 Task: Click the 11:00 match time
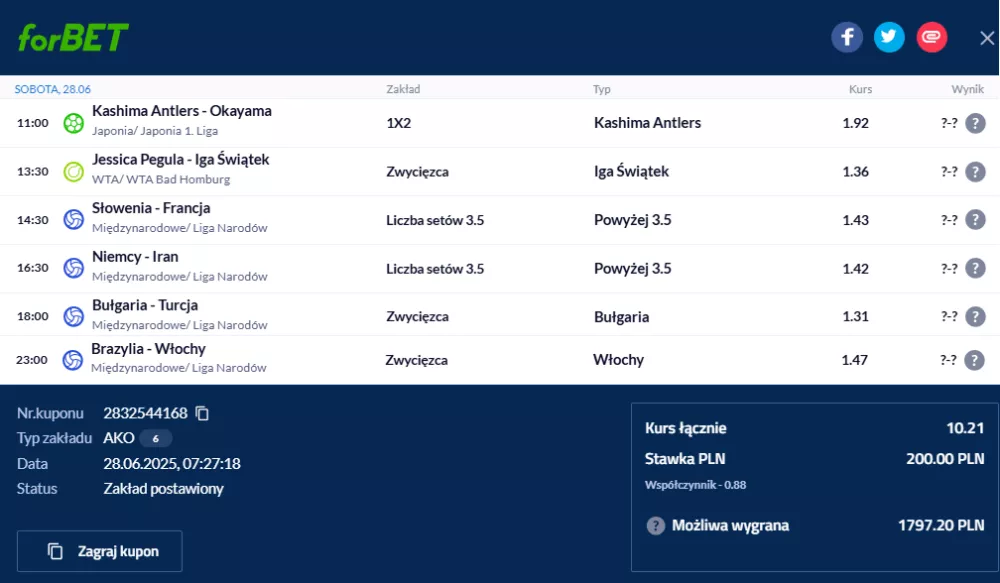tap(33, 123)
